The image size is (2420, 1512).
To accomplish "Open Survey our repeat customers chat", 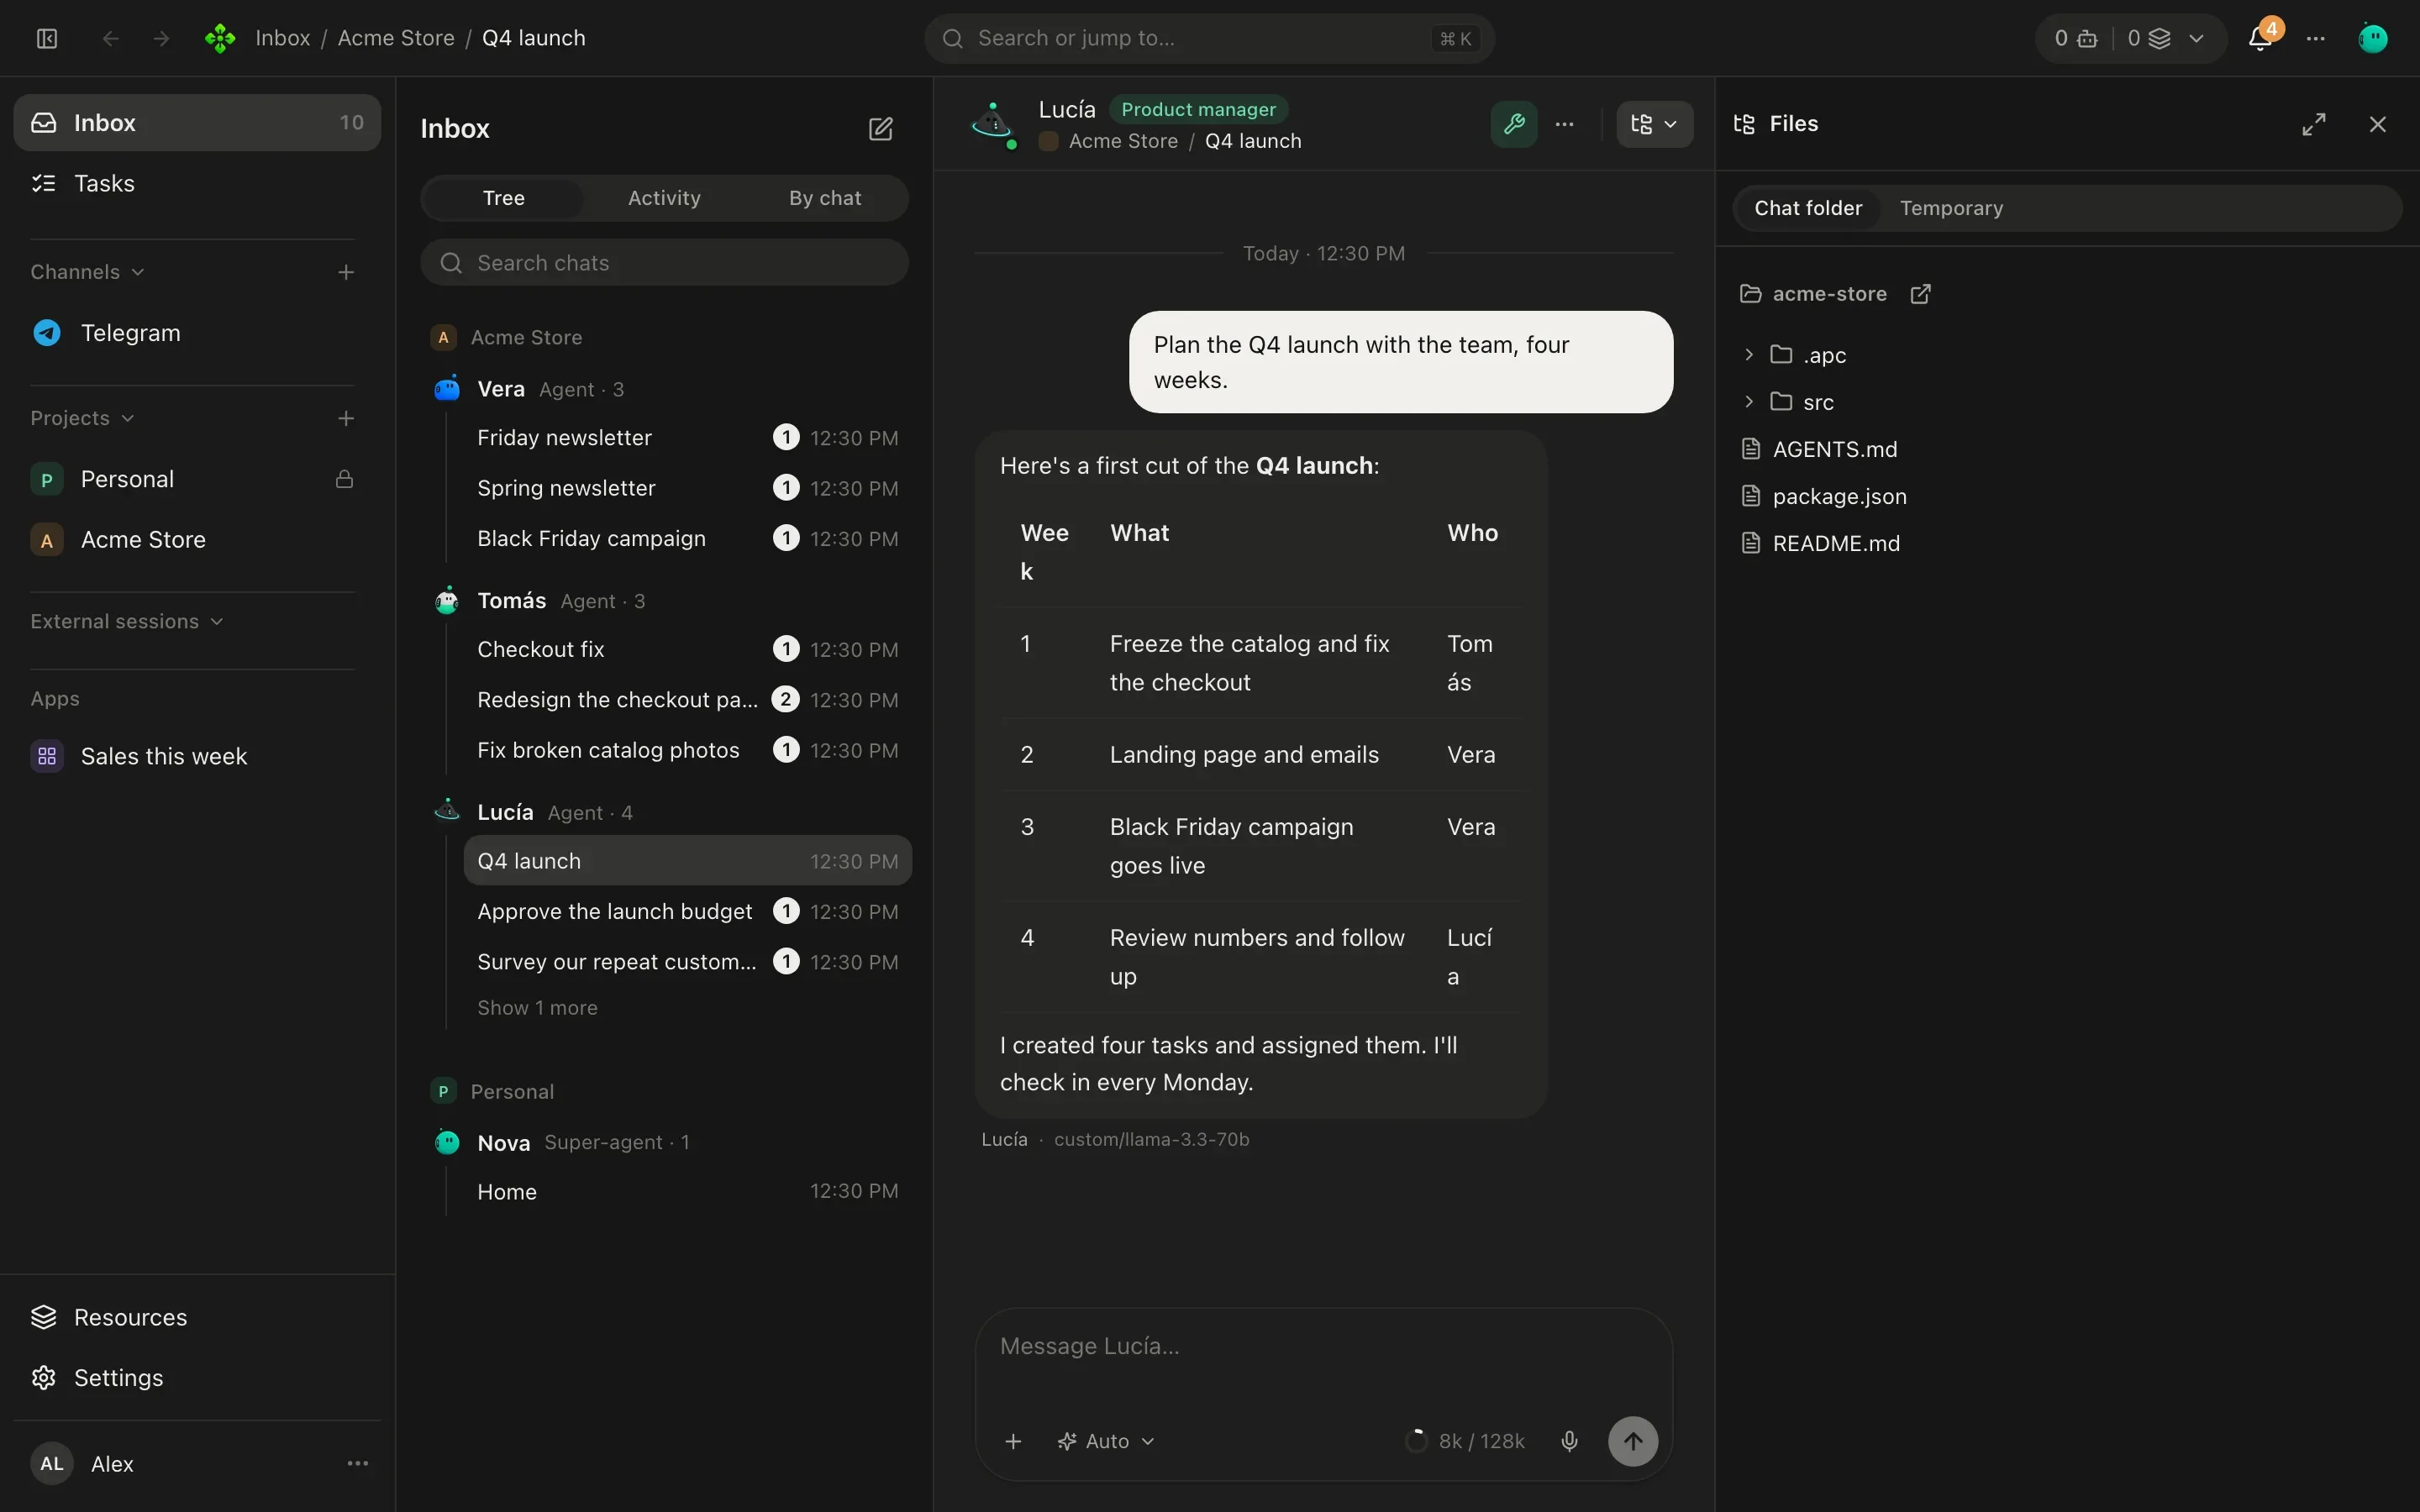I will click(687, 962).
